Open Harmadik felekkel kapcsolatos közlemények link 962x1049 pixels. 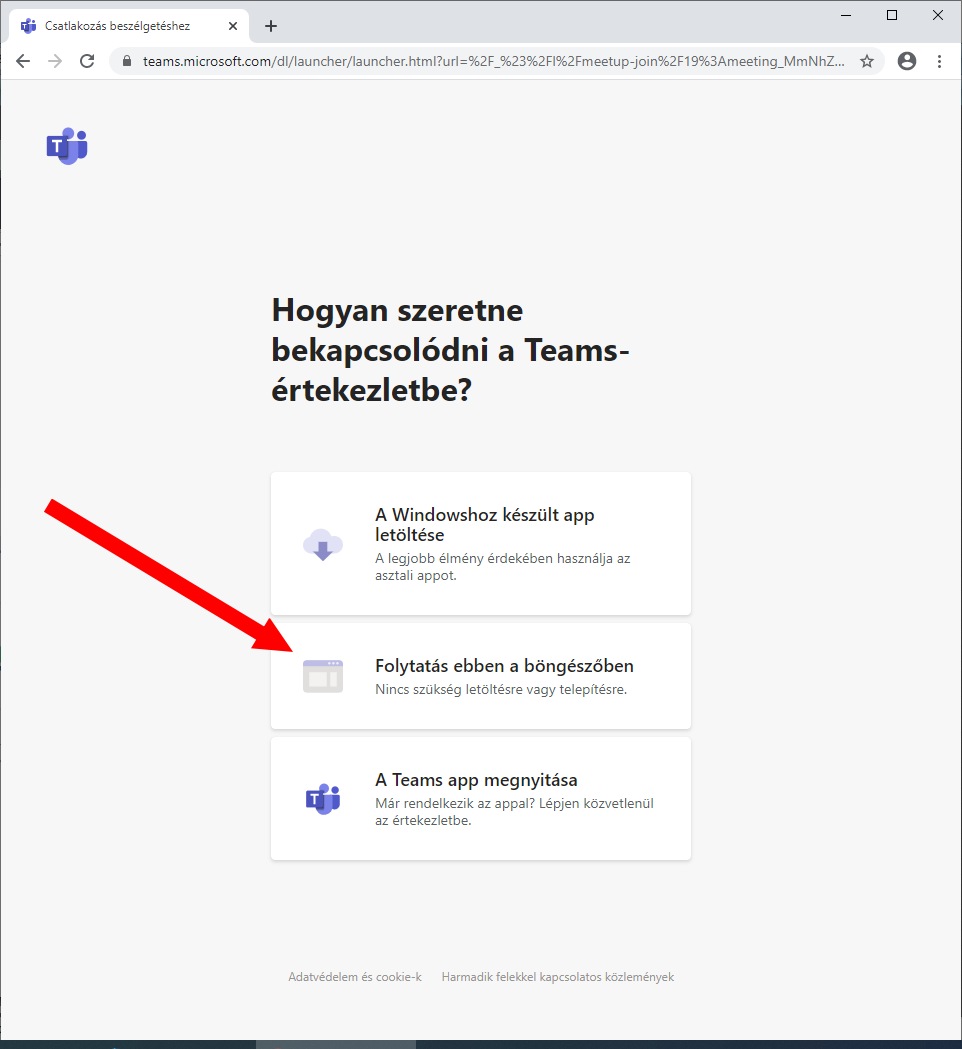point(558,977)
